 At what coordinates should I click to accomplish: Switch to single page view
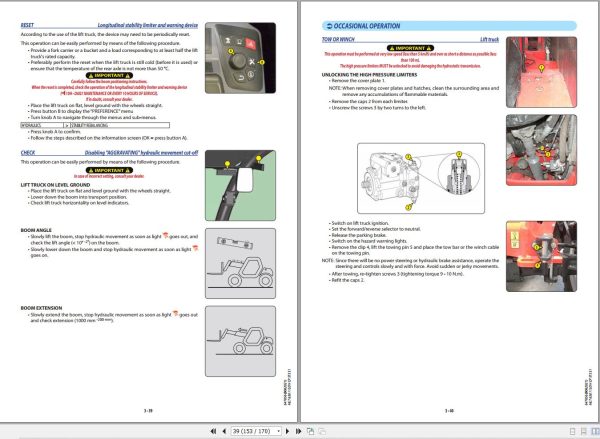(x=572, y=431)
